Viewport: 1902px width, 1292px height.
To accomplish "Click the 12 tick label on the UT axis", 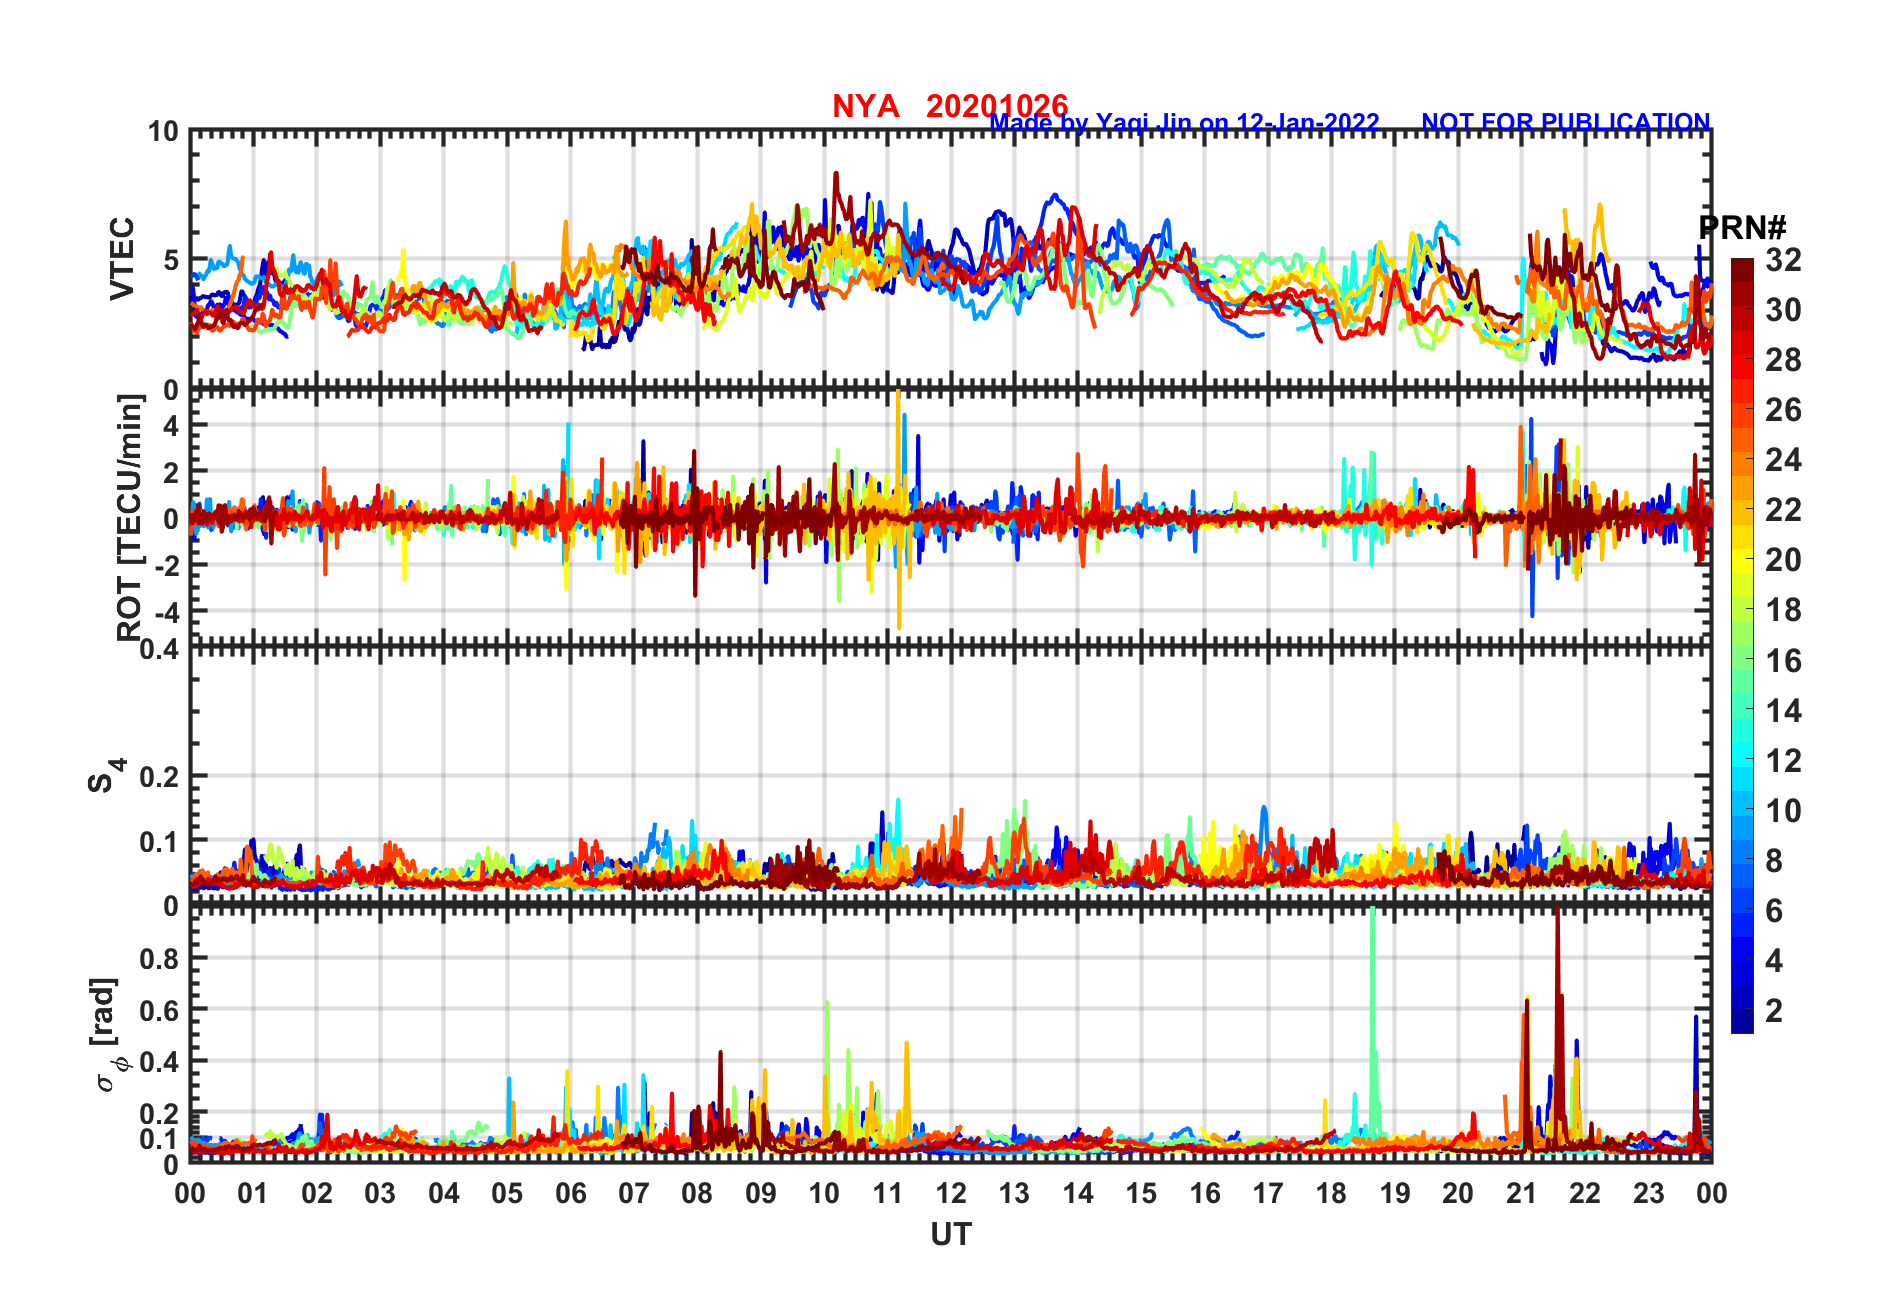I will tap(951, 1193).
